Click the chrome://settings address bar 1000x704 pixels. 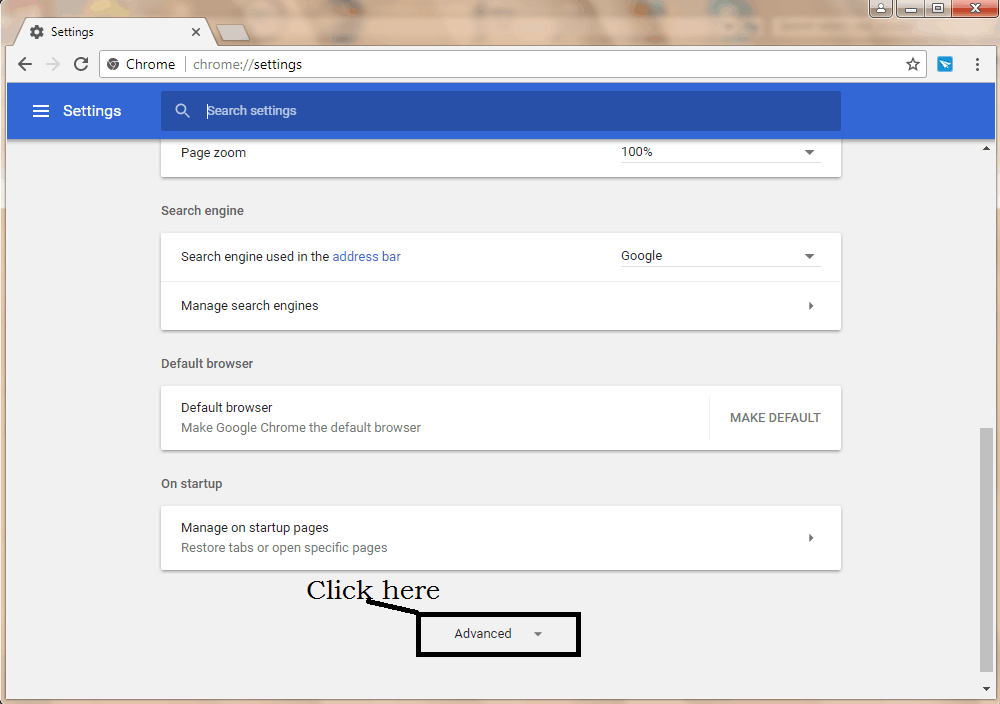coord(512,64)
